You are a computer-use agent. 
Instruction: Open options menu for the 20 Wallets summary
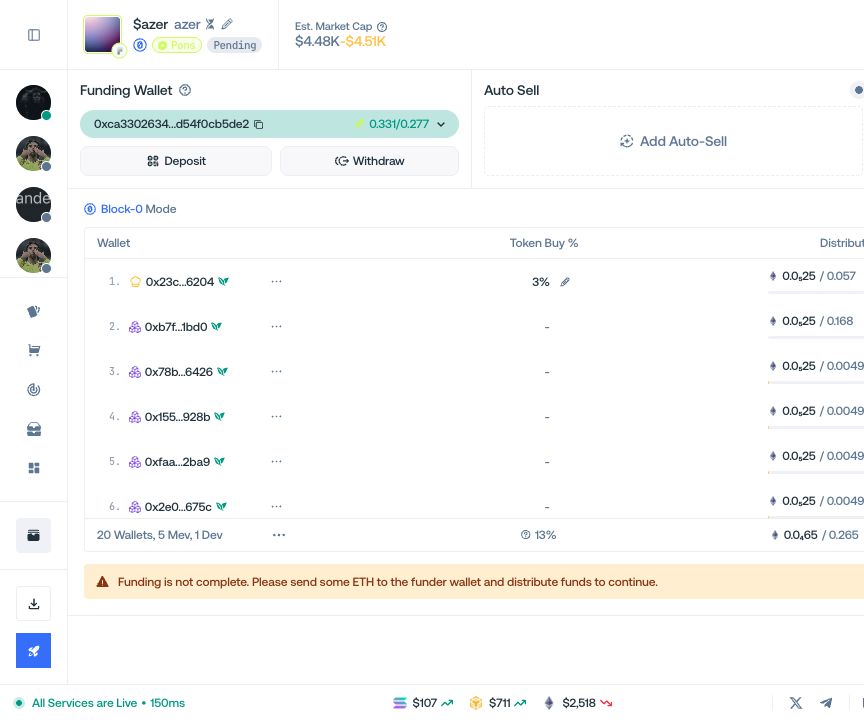(279, 535)
